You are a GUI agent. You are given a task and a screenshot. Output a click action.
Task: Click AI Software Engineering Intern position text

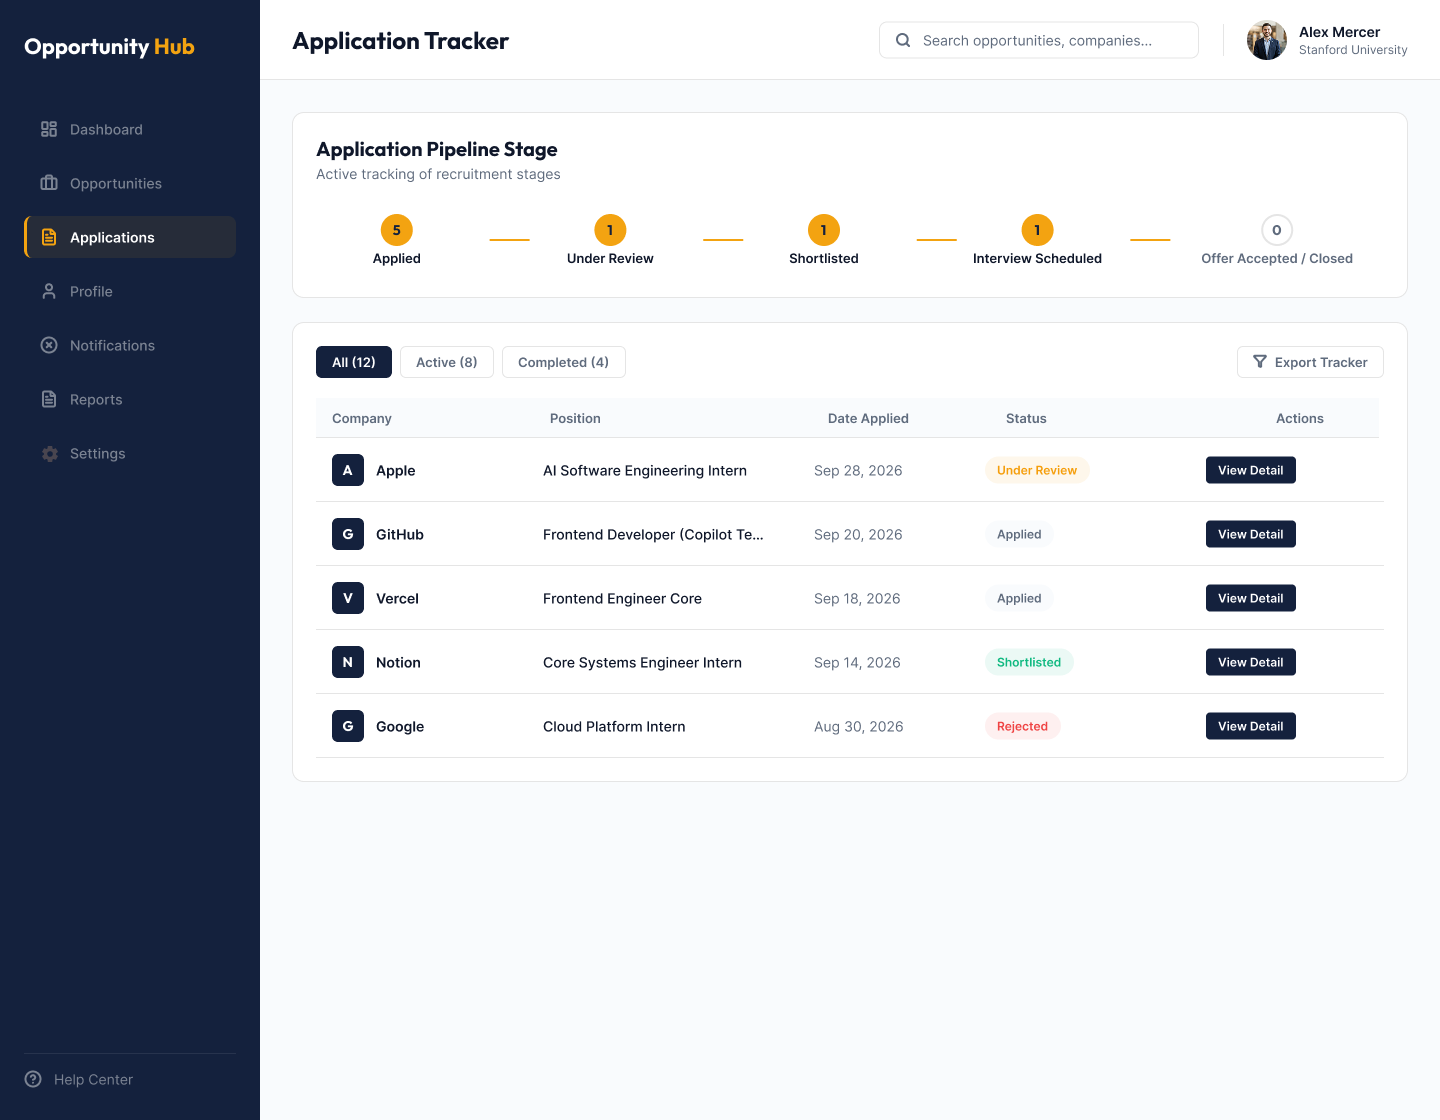(x=645, y=470)
